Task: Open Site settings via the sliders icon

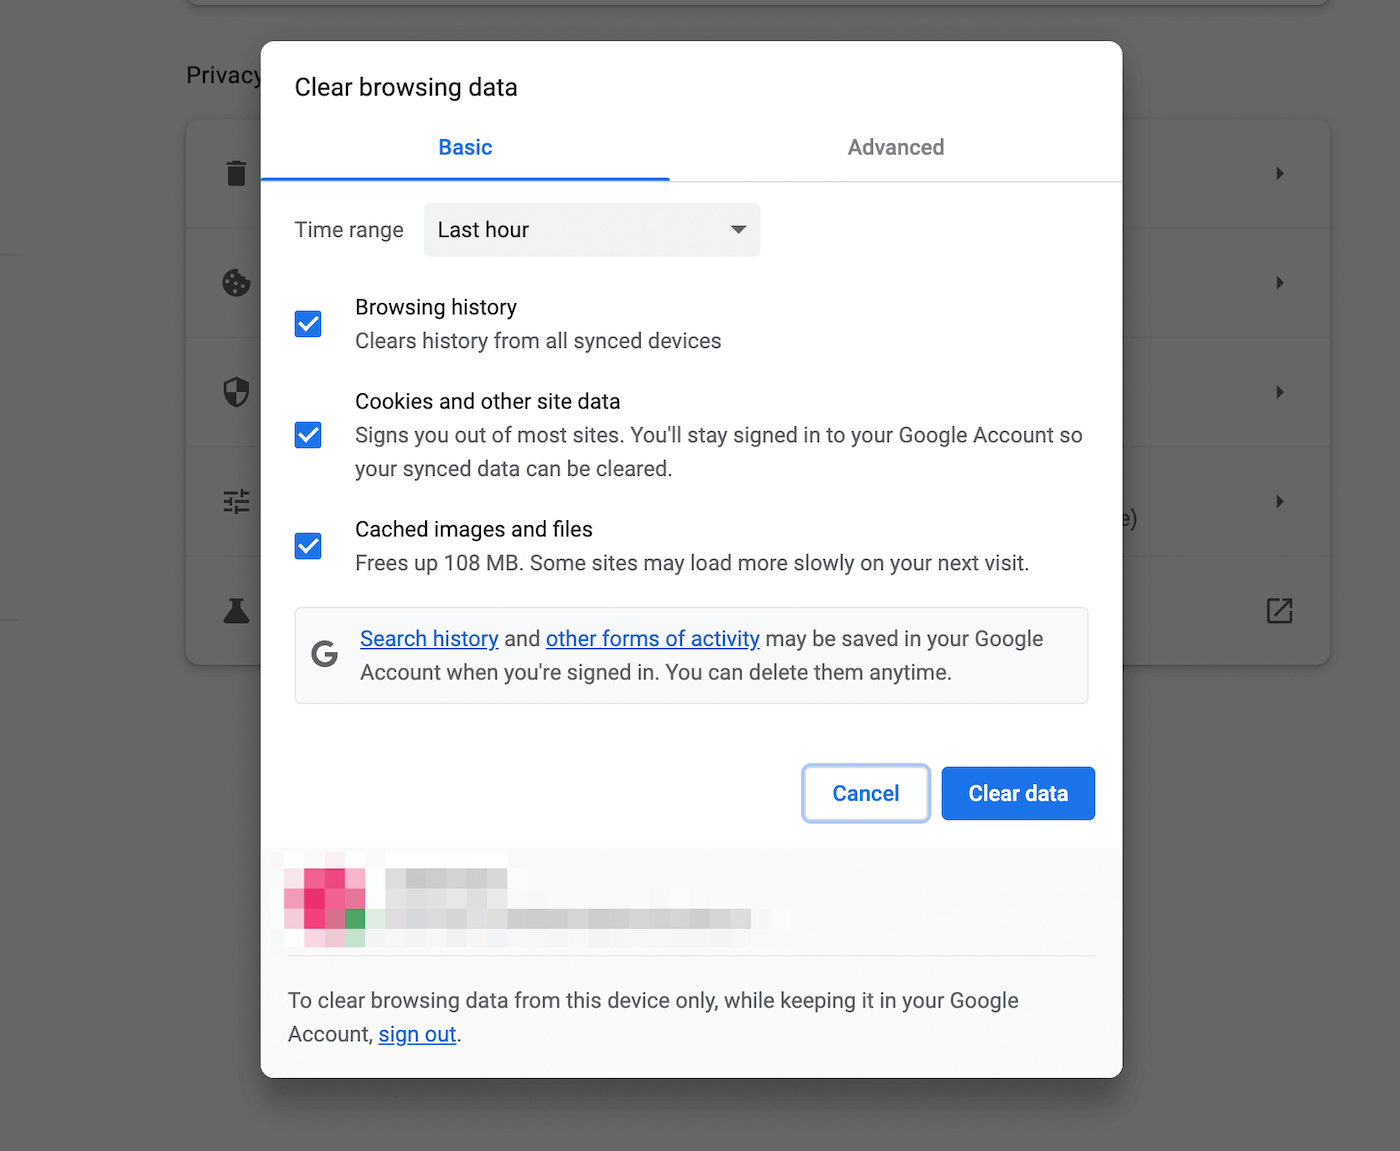Action: click(x=236, y=501)
